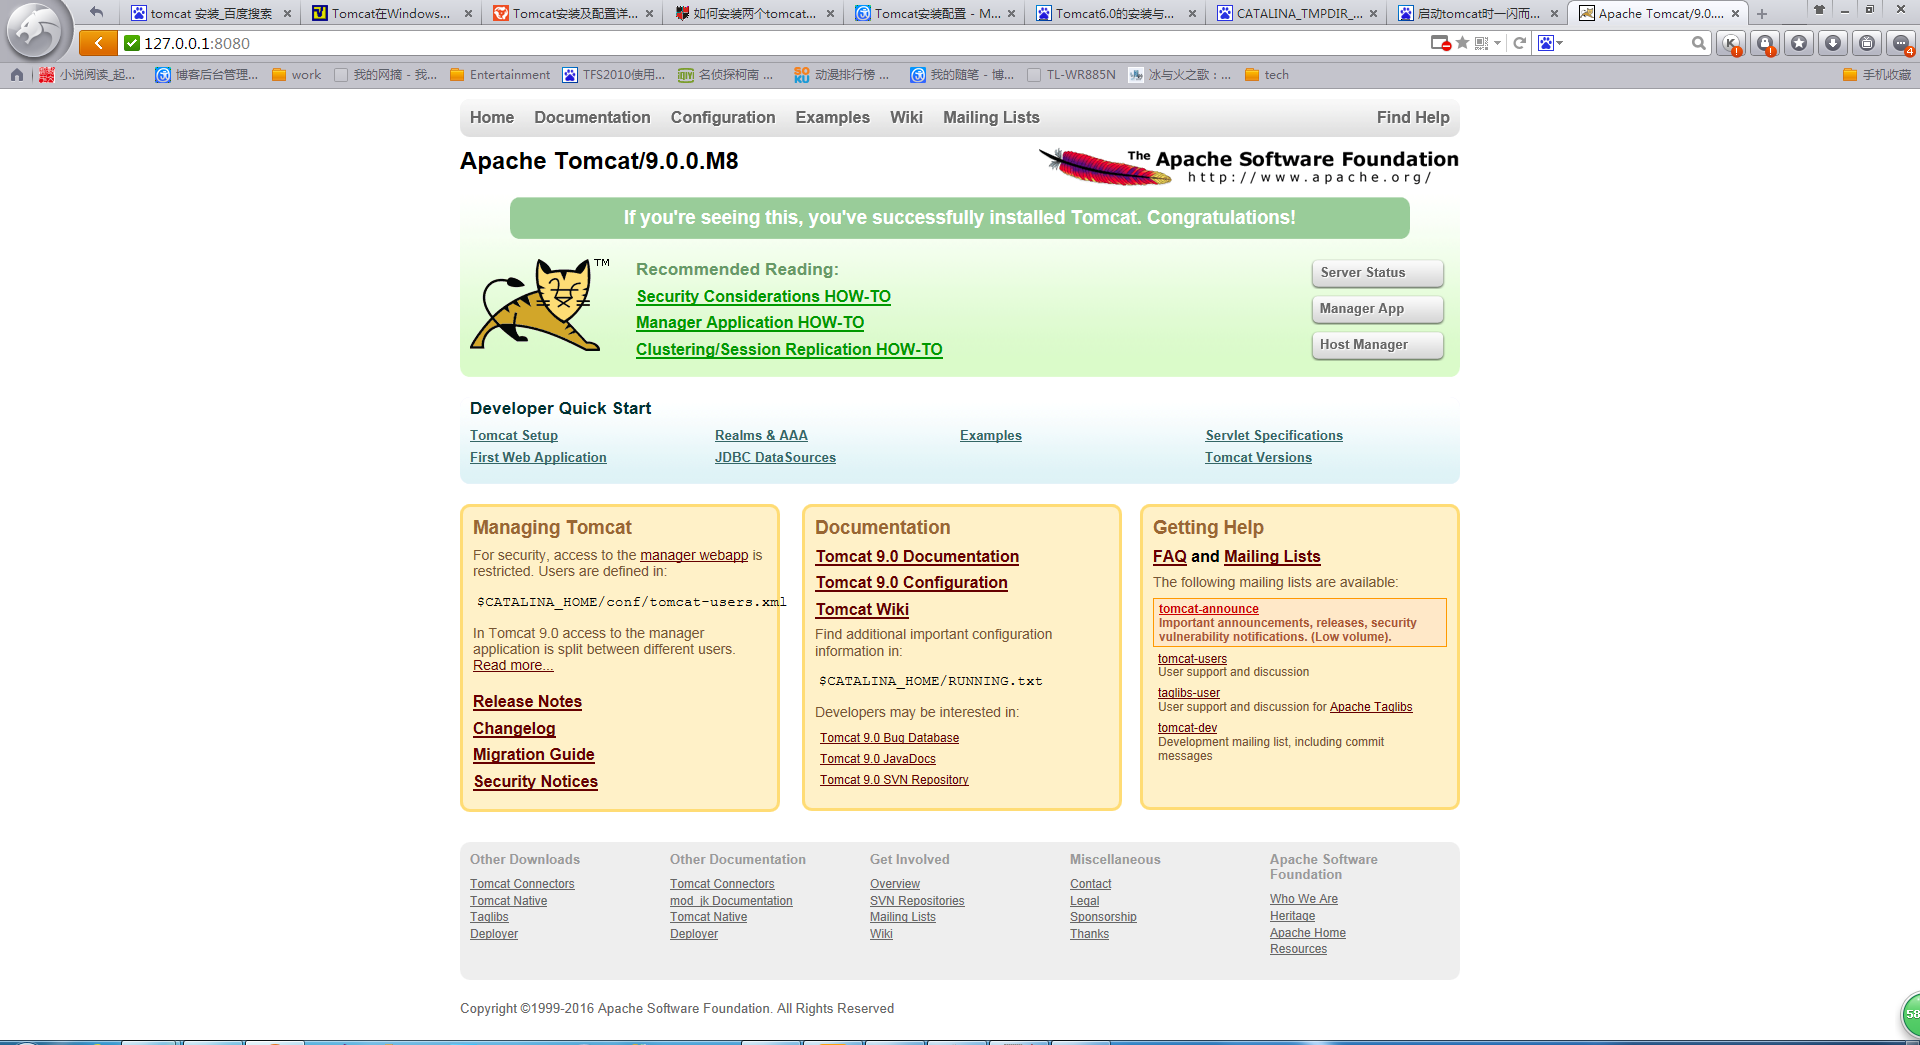Screen dimensions: 1920x1045
Task: Expand the Baidu search engine selector dropdown
Action: (1551, 43)
